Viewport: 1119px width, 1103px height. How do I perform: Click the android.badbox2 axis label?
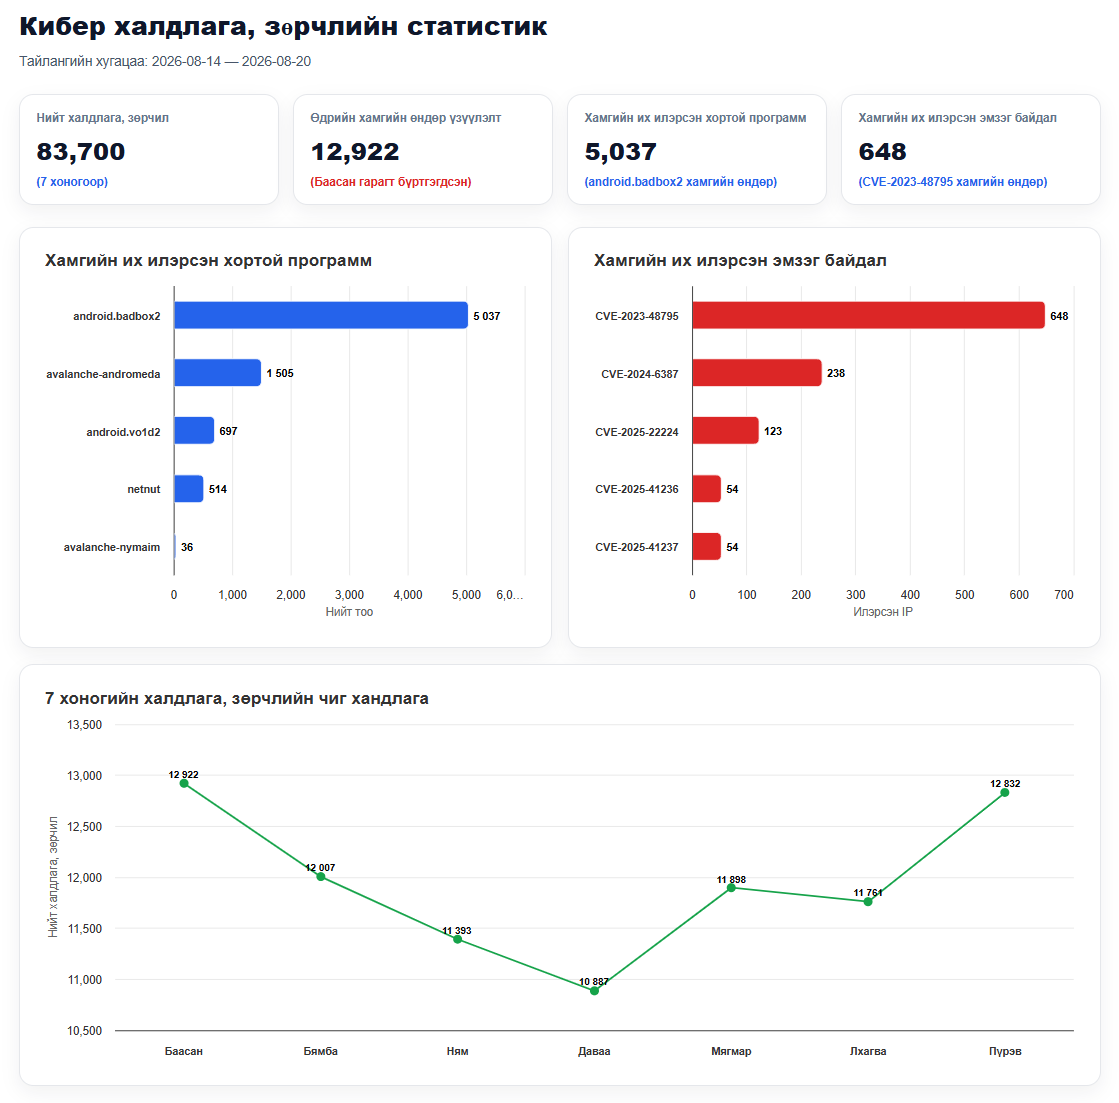[x=117, y=316]
